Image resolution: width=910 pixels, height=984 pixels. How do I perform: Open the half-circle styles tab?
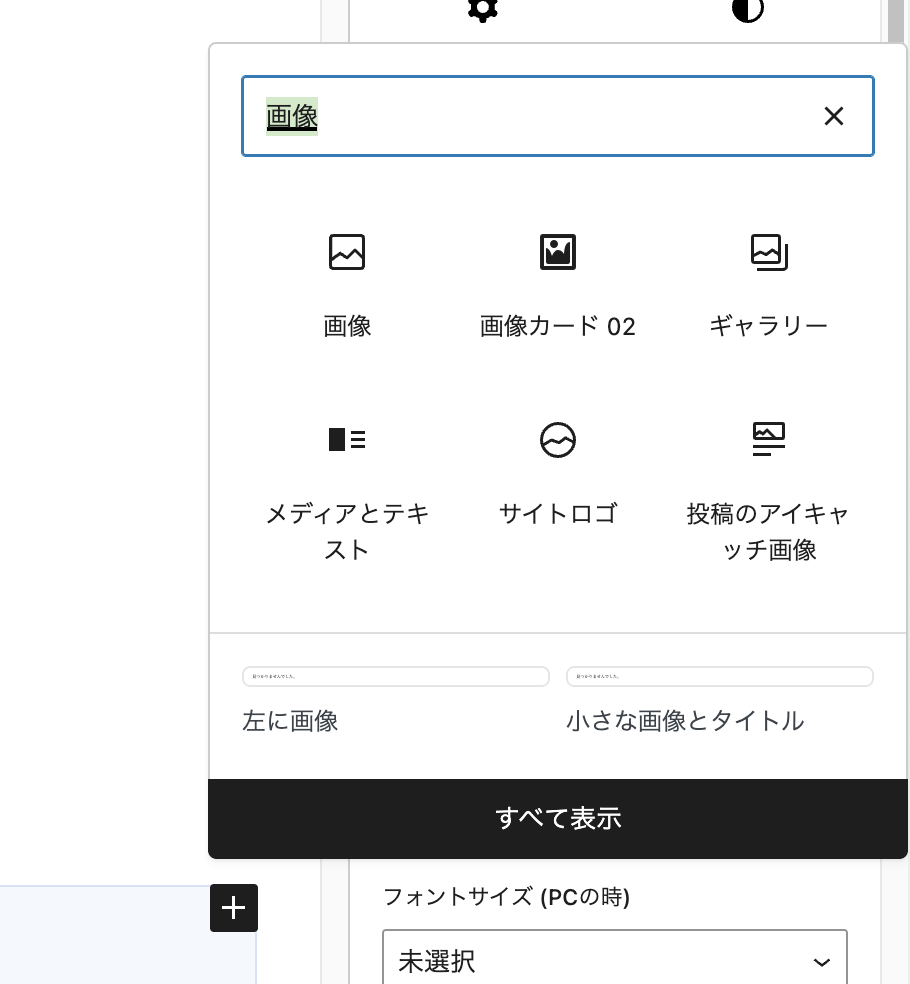[747, 10]
